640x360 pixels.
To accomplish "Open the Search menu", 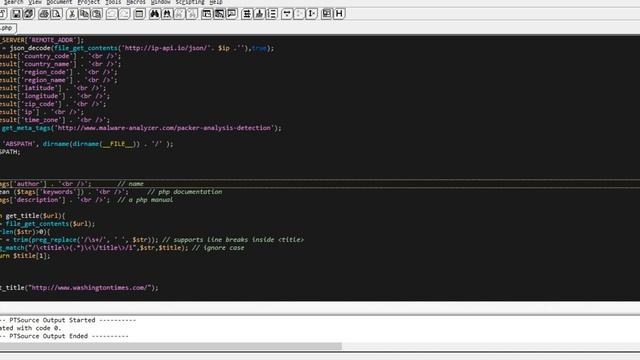I will (x=13, y=2).
